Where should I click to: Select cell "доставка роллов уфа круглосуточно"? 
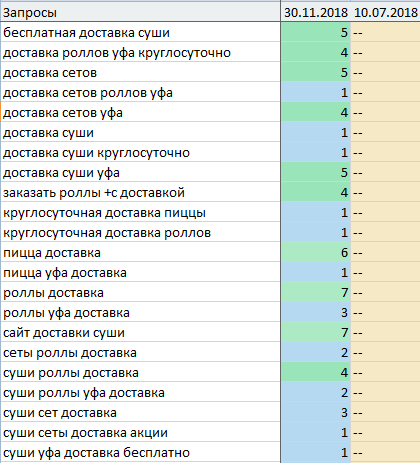click(140, 52)
